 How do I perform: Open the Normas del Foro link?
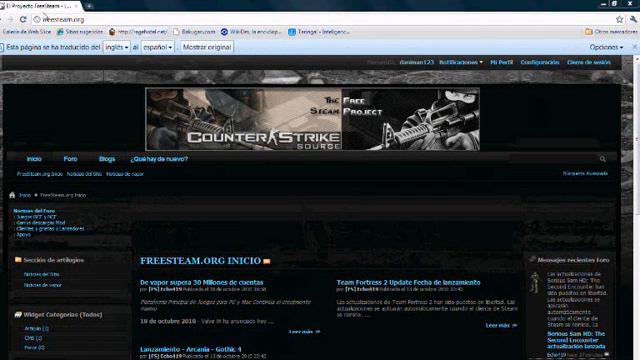(x=34, y=211)
